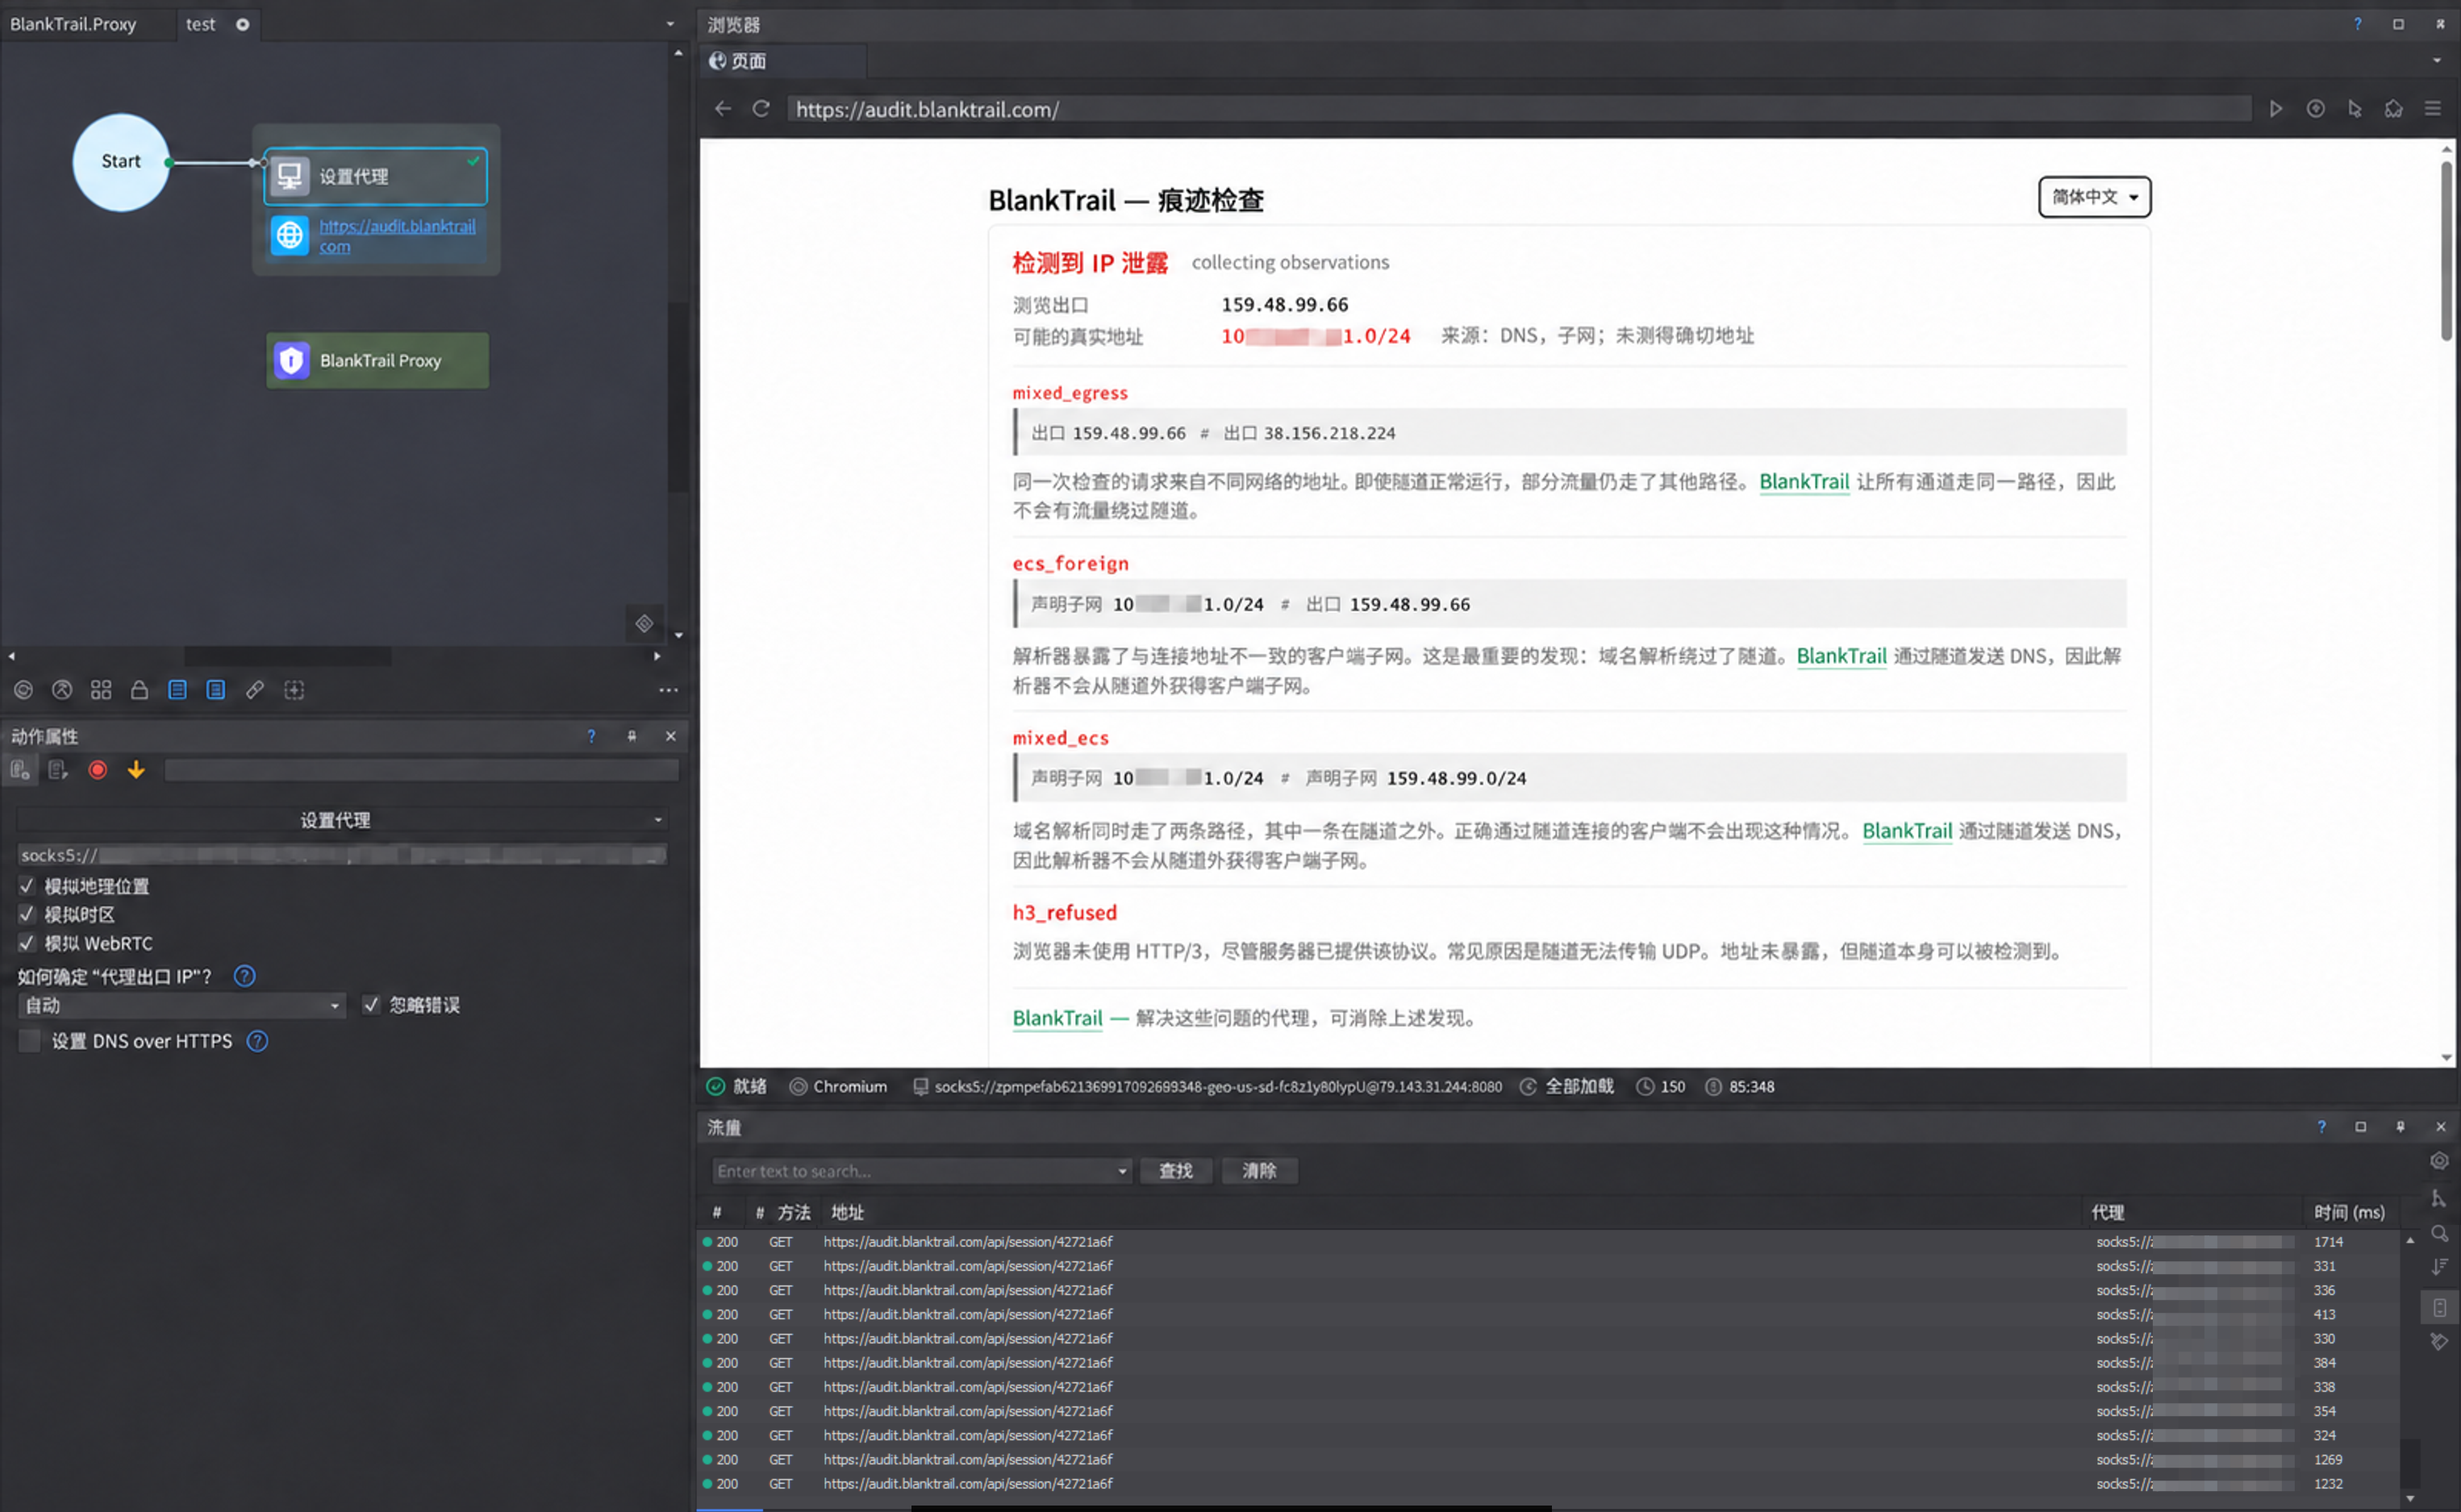The height and width of the screenshot is (1512, 2461).
Task: Open help for 代理出口 IP question
Action: pyautogui.click(x=244, y=976)
